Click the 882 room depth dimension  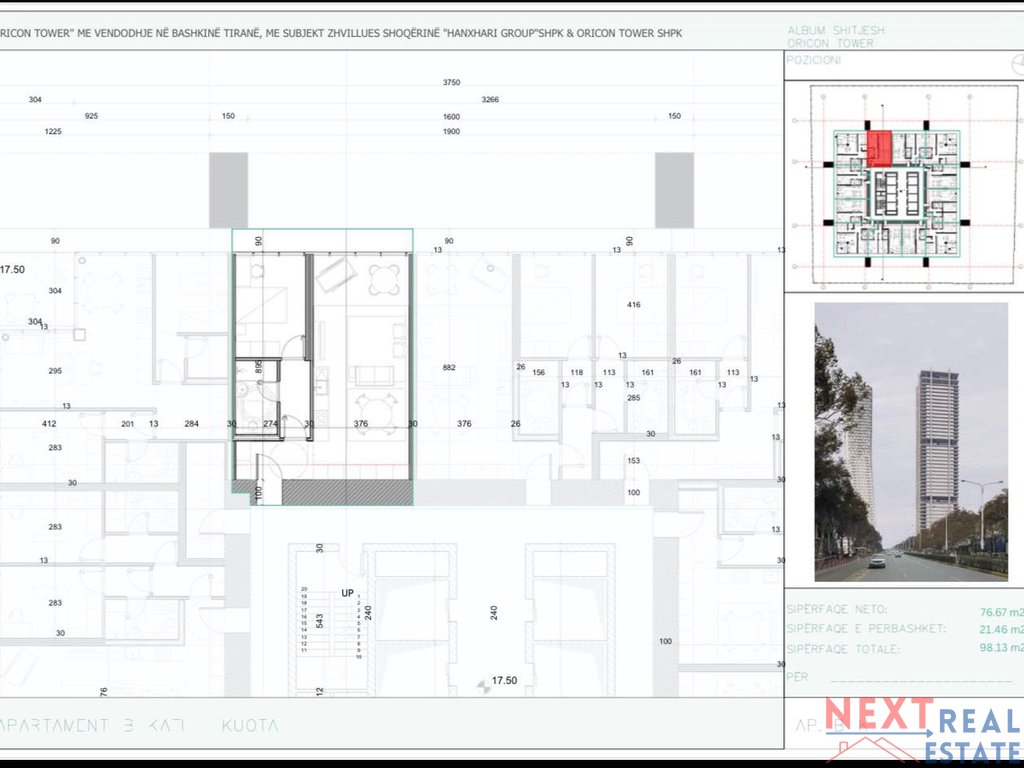point(449,368)
